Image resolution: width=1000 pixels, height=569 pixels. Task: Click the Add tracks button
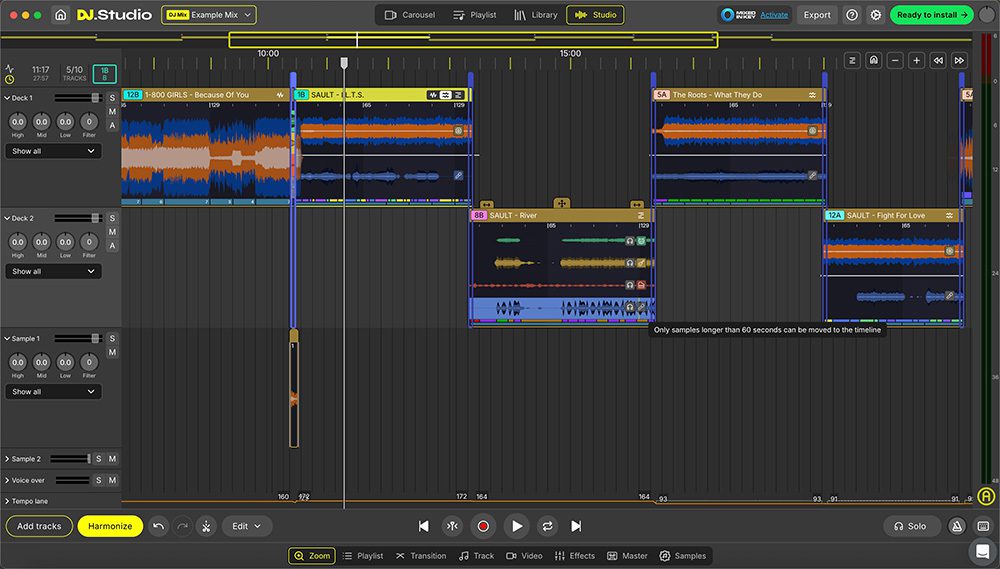point(39,526)
